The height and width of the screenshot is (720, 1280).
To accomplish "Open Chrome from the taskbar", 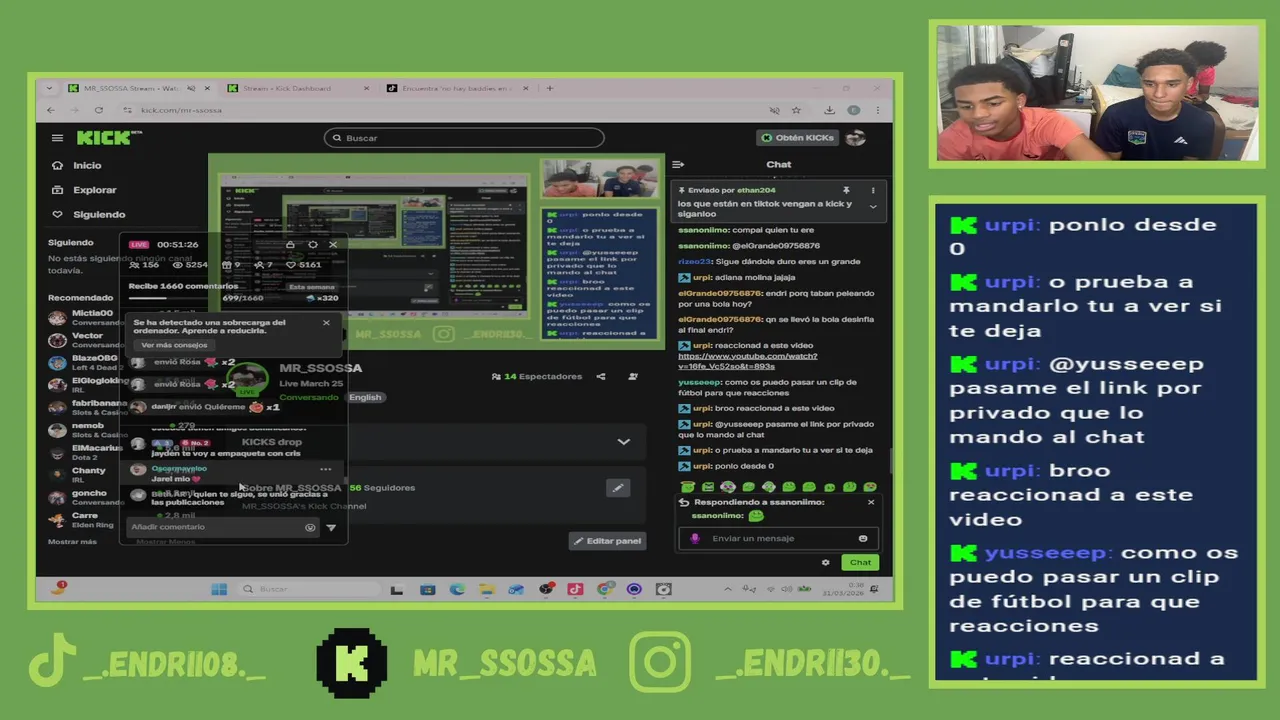I will [x=604, y=589].
